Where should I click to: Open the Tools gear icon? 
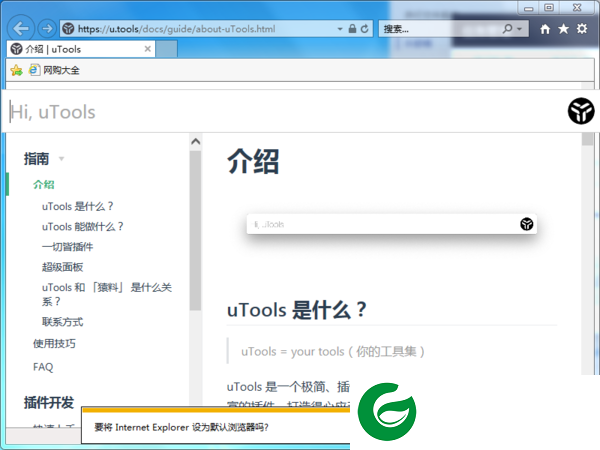click(582, 29)
